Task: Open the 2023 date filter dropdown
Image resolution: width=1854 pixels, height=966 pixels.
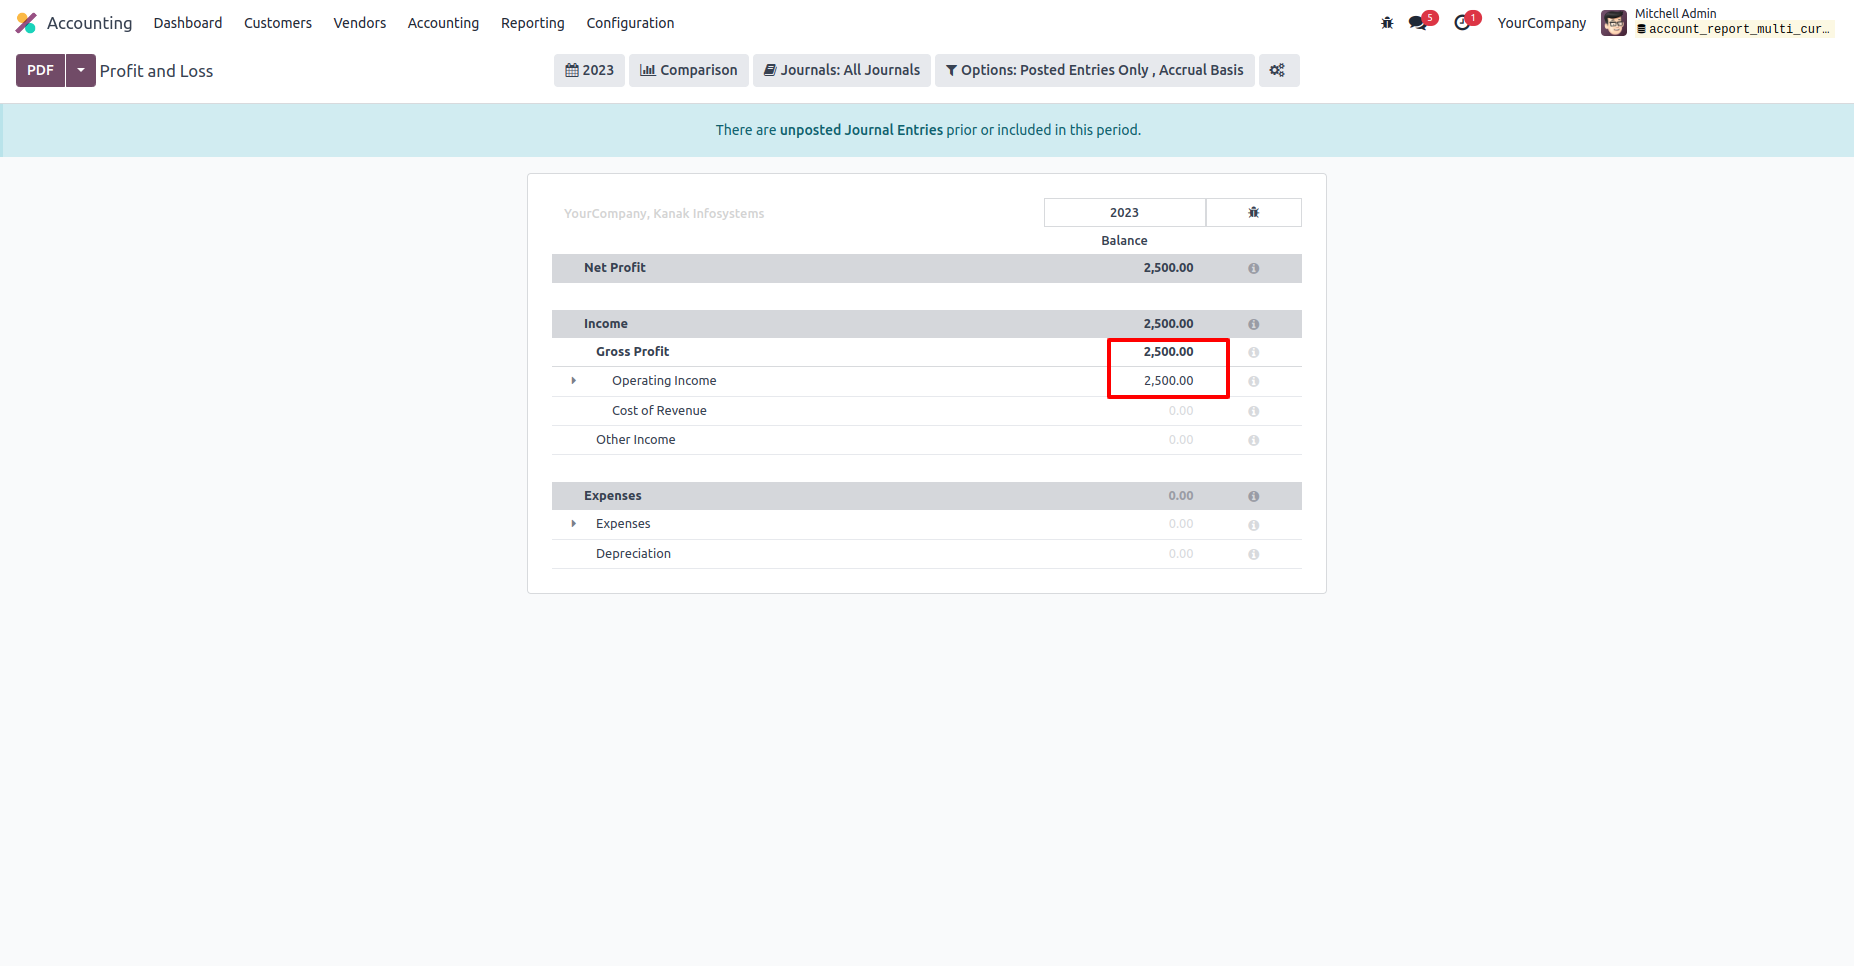Action: [590, 70]
